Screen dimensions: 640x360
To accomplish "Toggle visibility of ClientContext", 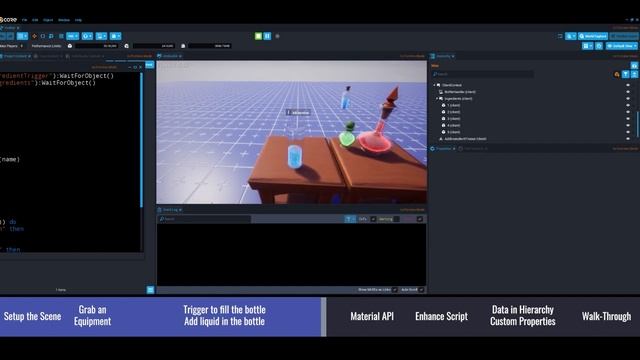I will point(628,85).
